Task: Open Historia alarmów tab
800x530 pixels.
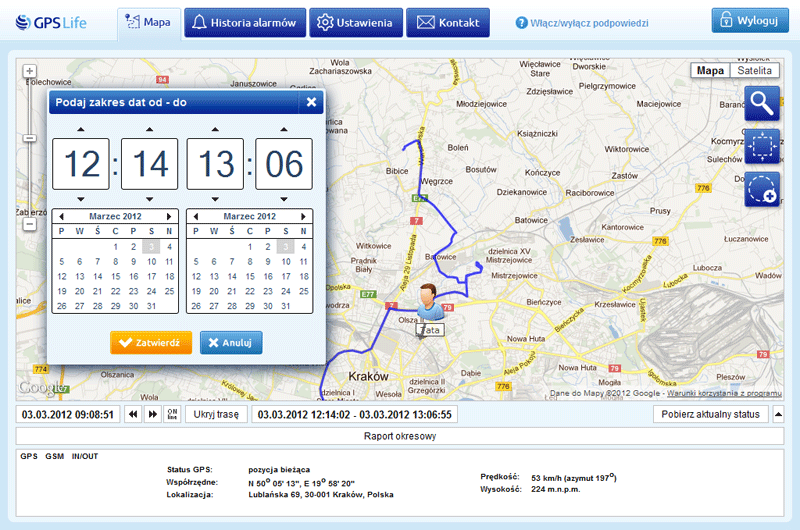Action: 245,23
